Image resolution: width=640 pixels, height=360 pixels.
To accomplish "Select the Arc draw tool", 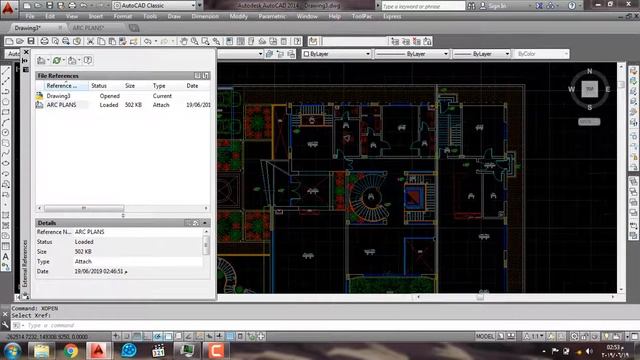I will coord(6,122).
